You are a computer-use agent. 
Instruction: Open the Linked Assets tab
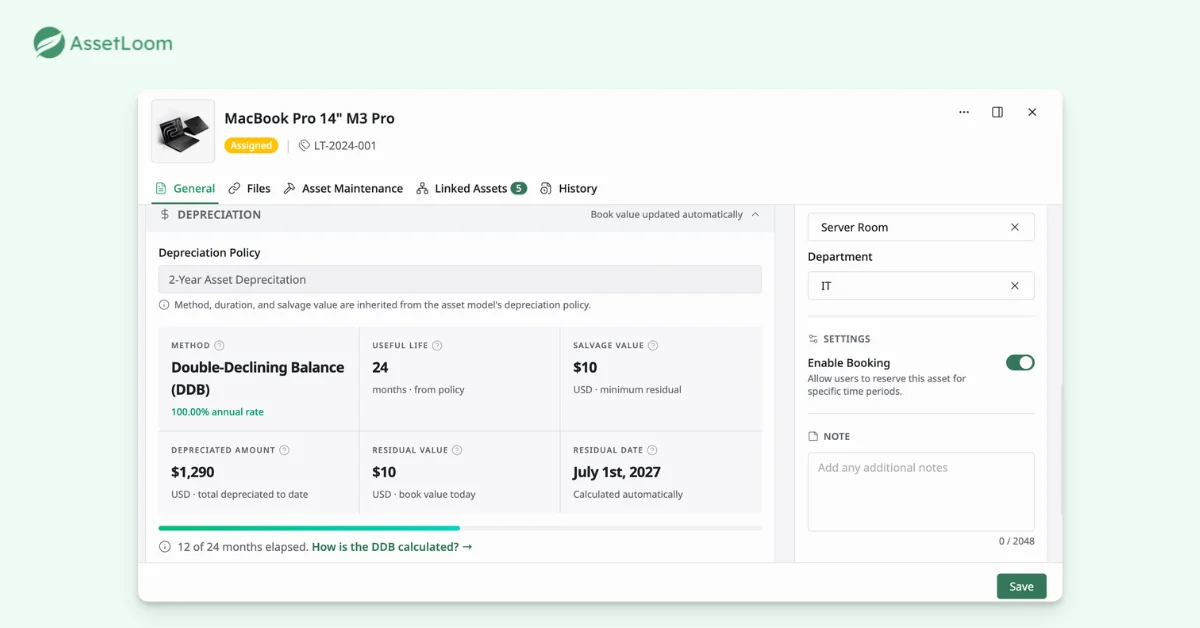[471, 188]
